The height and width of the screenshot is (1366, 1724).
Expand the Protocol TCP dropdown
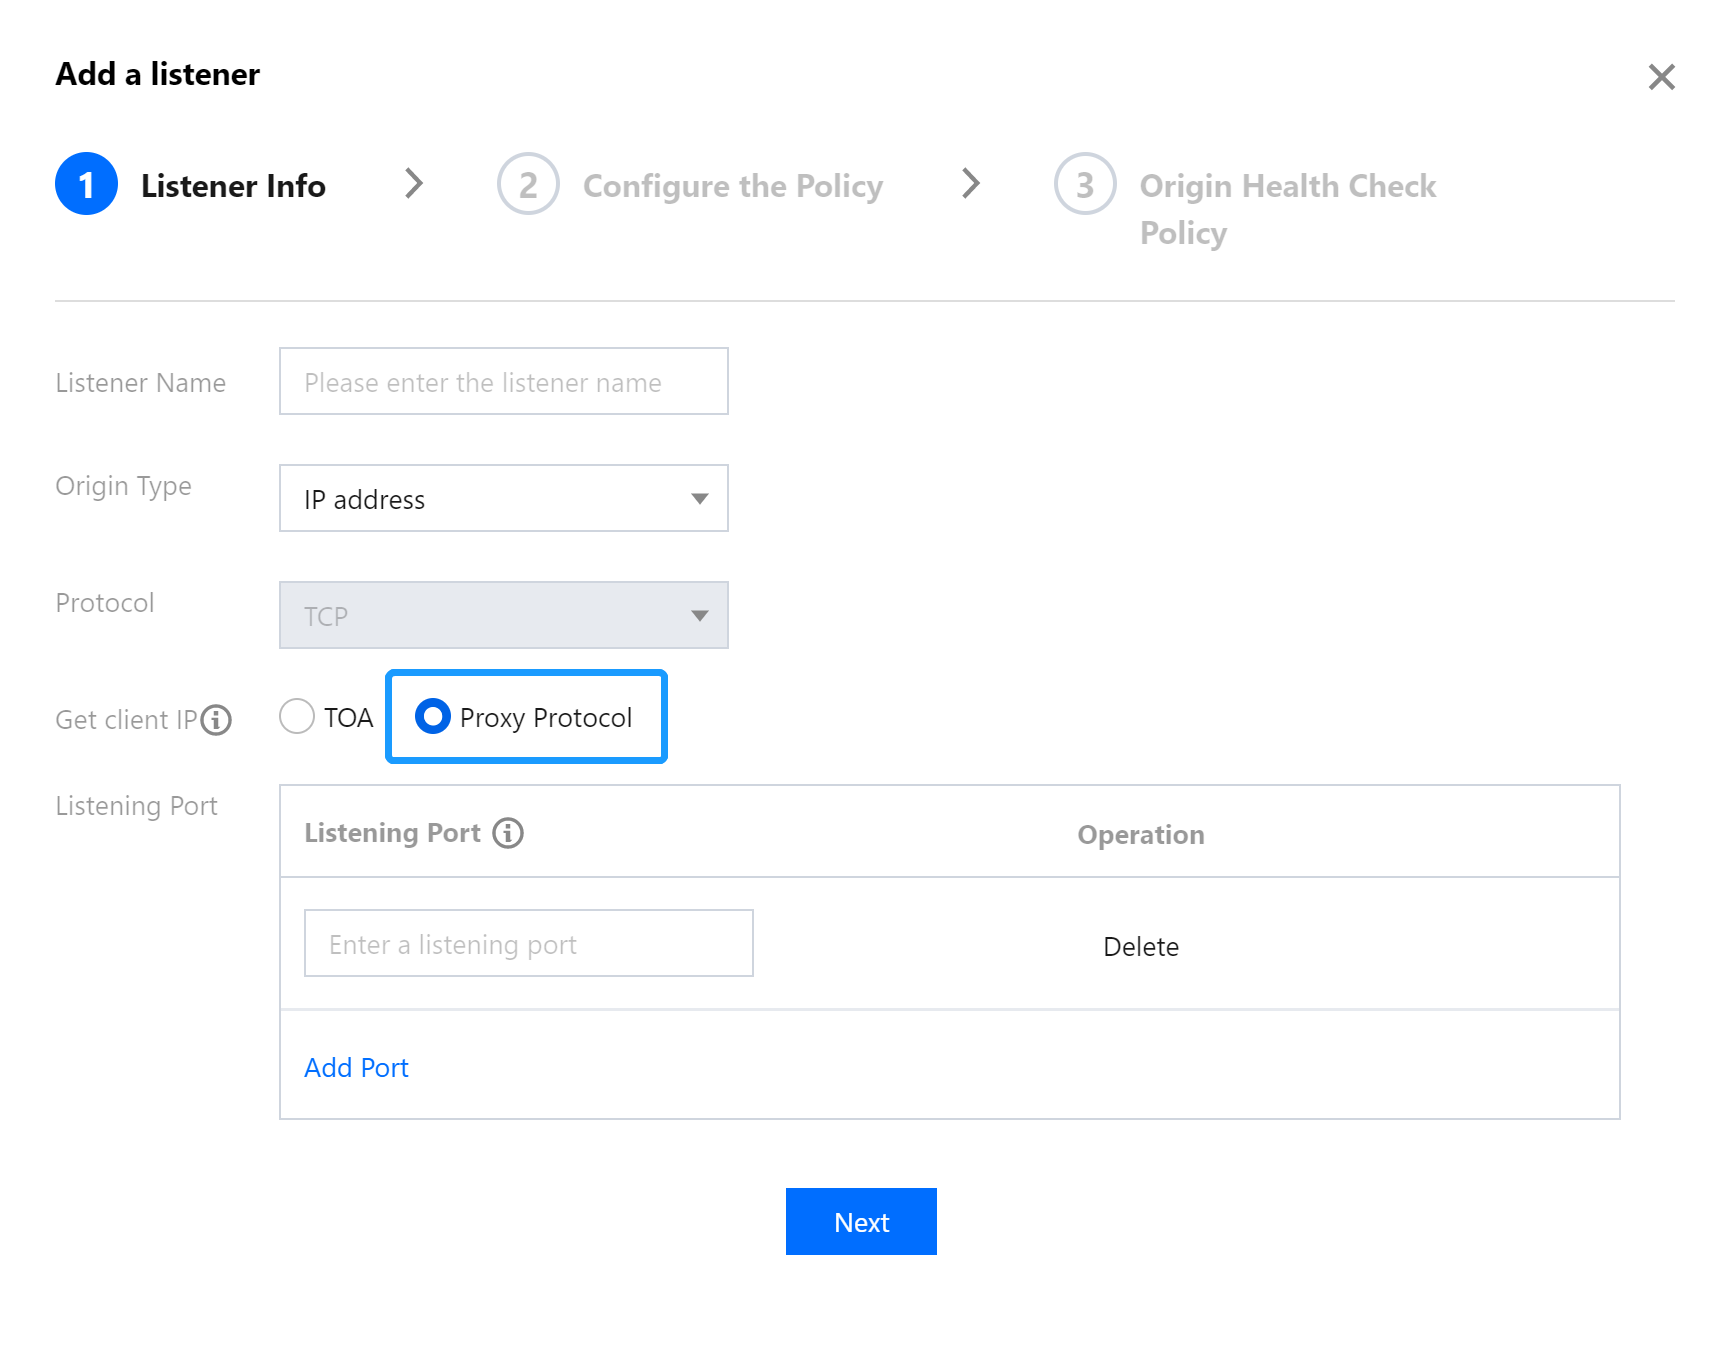(x=503, y=616)
